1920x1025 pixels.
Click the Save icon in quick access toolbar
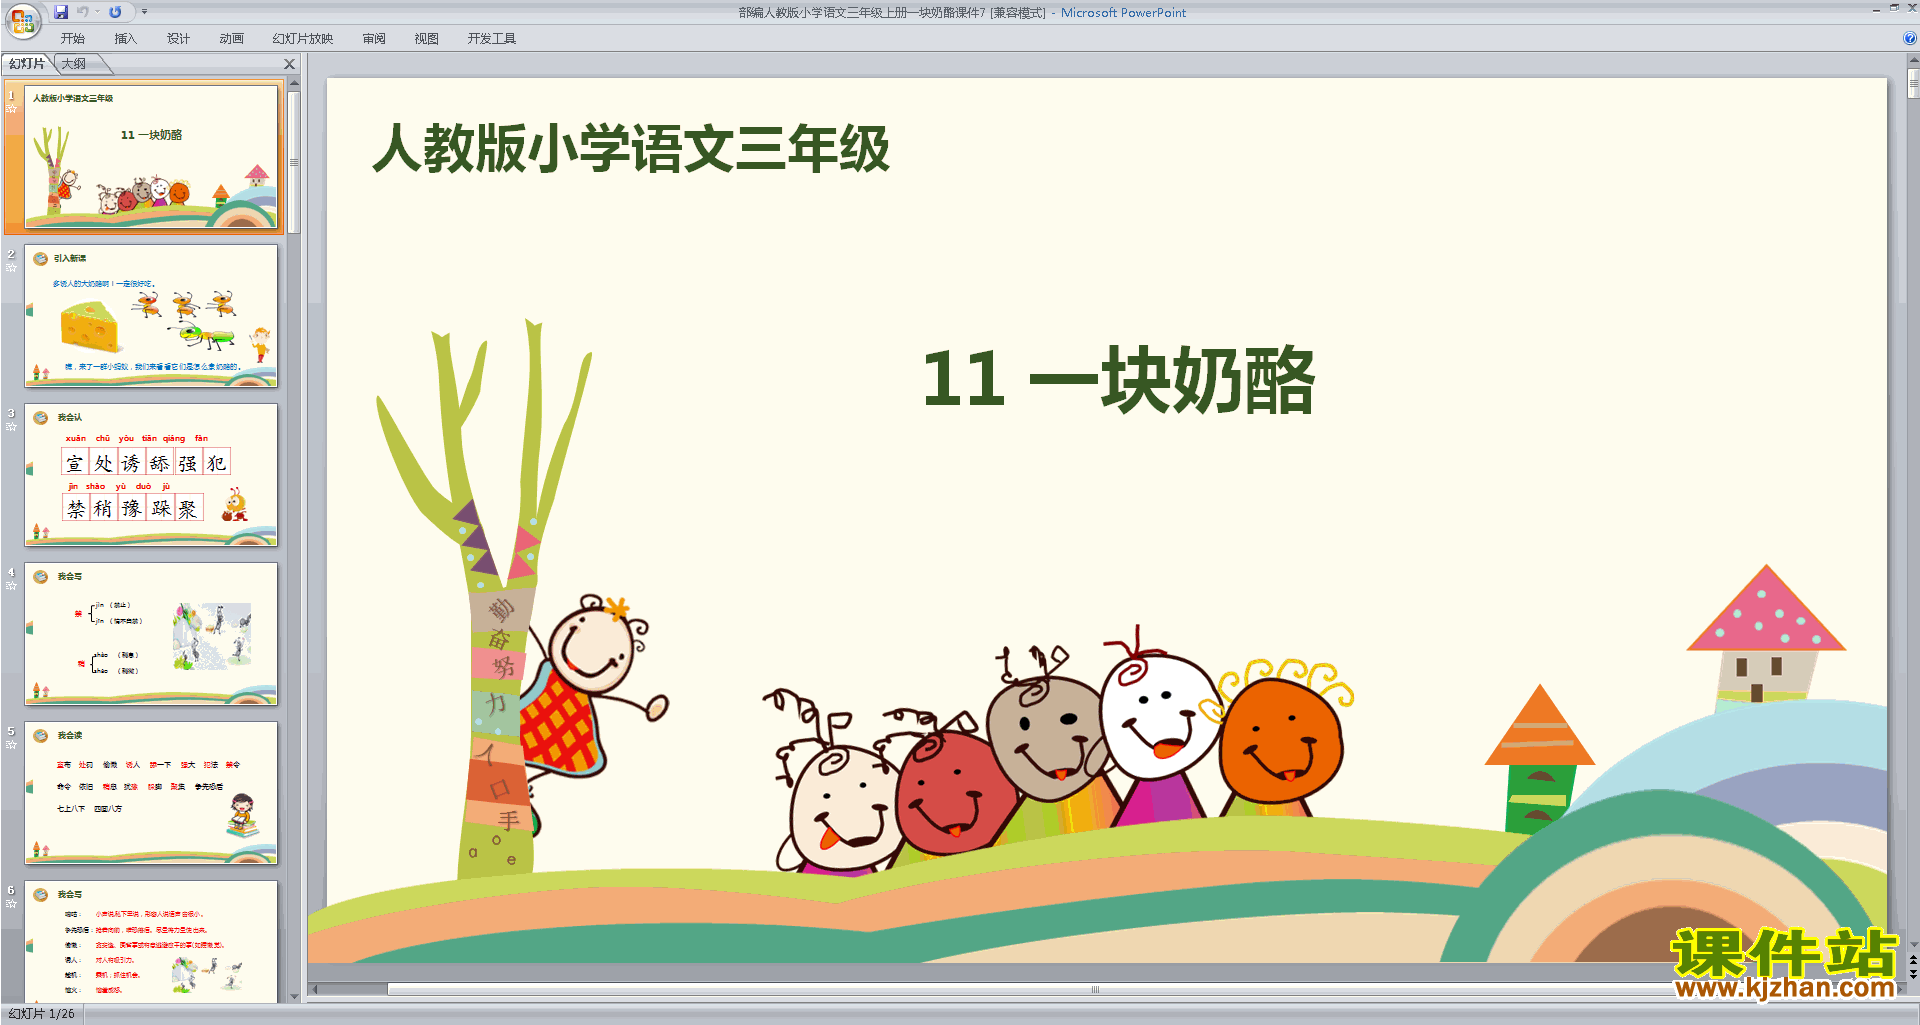(x=61, y=12)
